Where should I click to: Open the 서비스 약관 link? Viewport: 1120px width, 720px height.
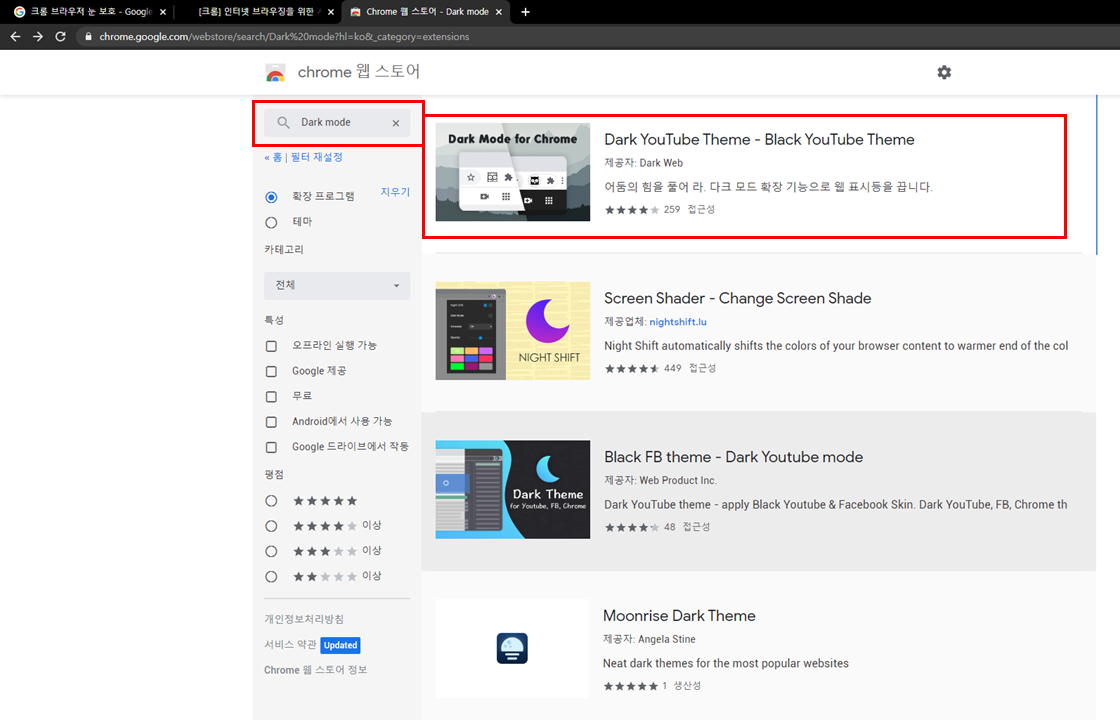coord(290,644)
